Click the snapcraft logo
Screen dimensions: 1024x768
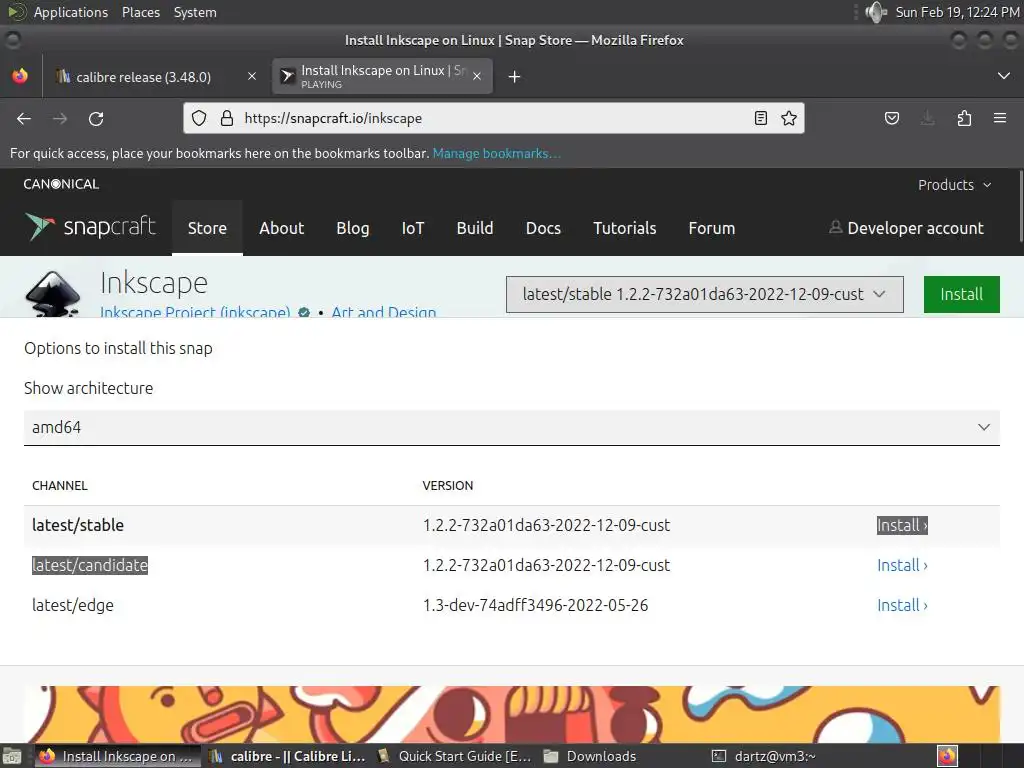(x=90, y=227)
